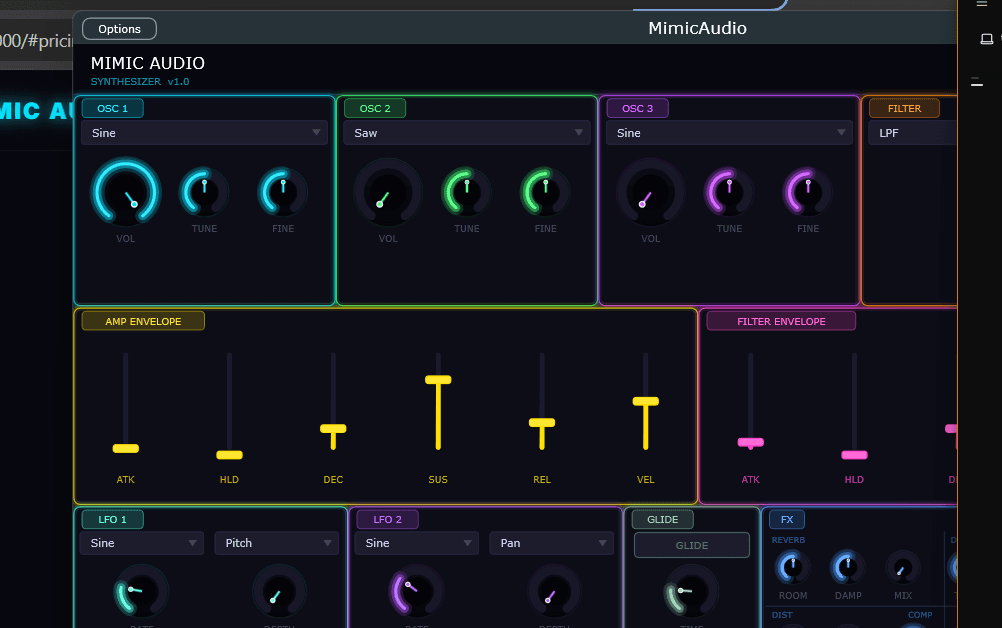Toggle the GLIDE button on

[x=691, y=545]
